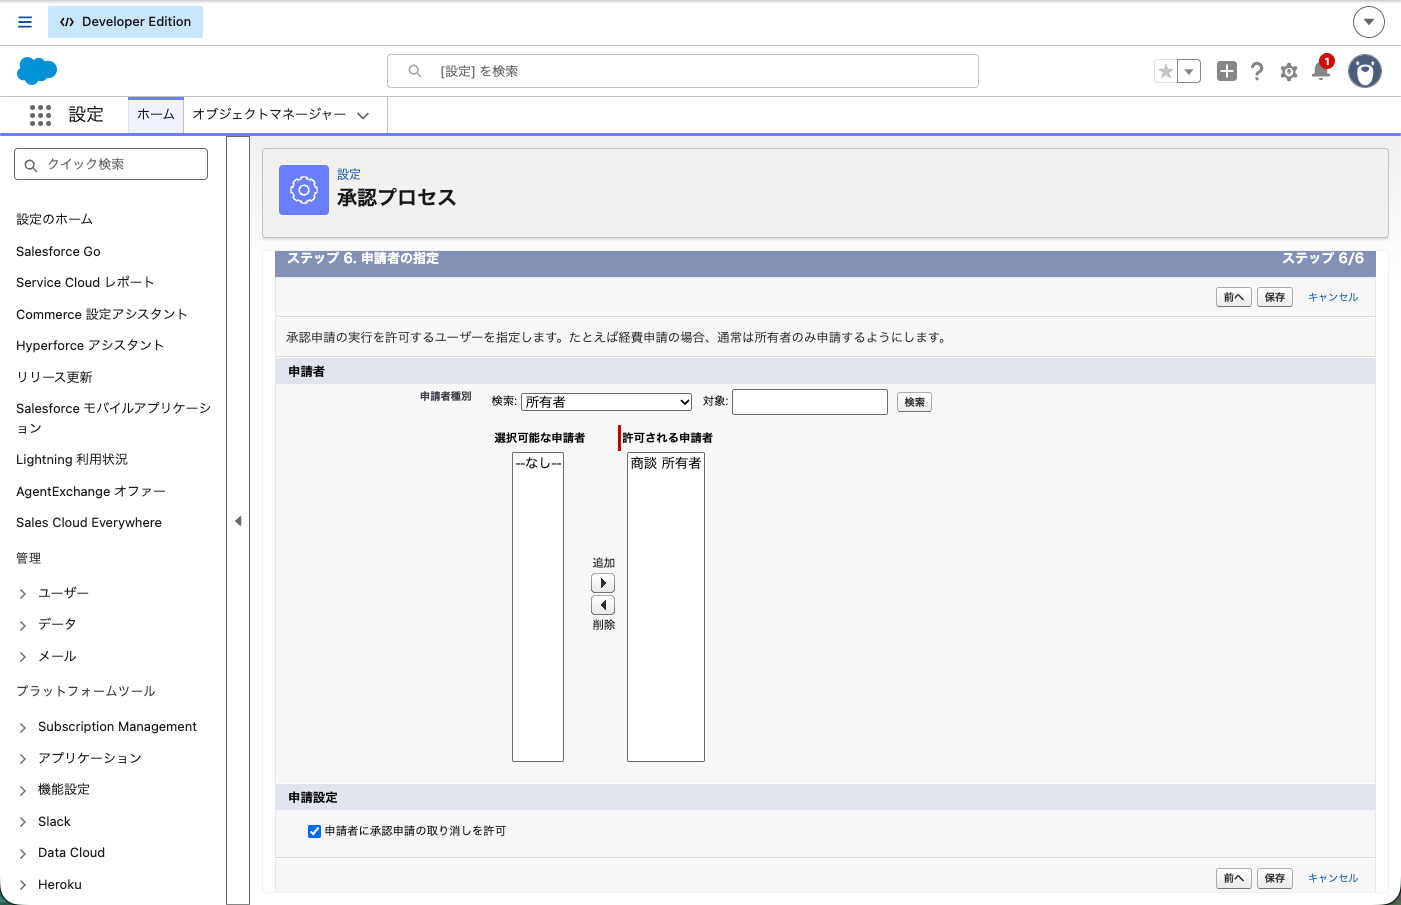Viewport: 1401px width, 905px height.
Task: Select --なし-- in 選択可能な申請者 list
Action: (538, 463)
